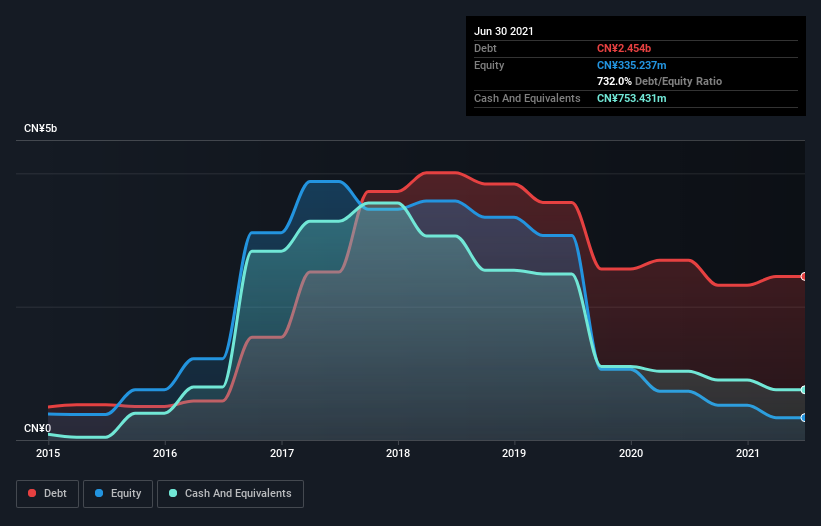The width and height of the screenshot is (821, 526).
Task: Click the Debt label in tooltip
Action: [485, 48]
